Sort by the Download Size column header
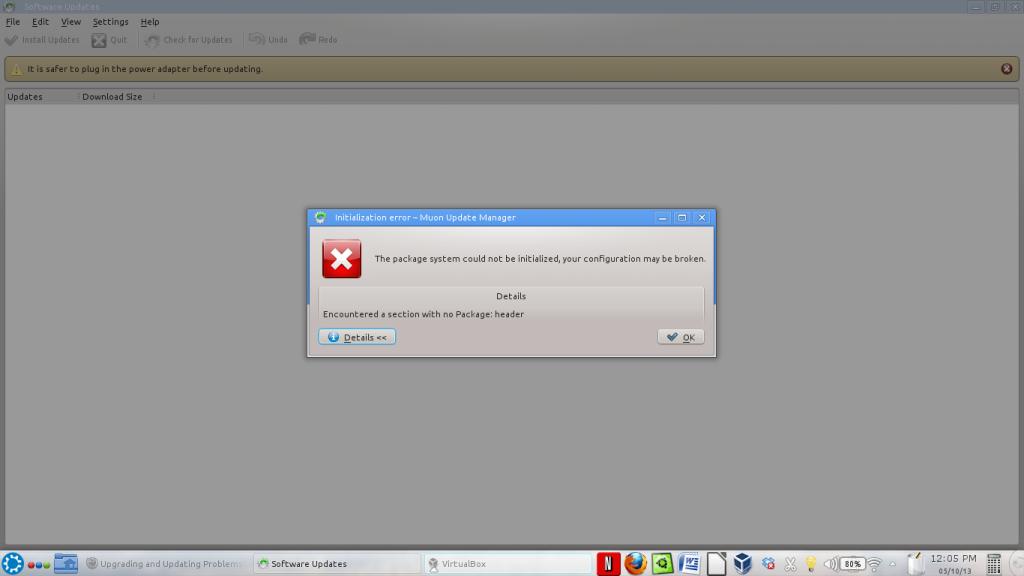Screen dimensions: 1024x576 (x=112, y=97)
